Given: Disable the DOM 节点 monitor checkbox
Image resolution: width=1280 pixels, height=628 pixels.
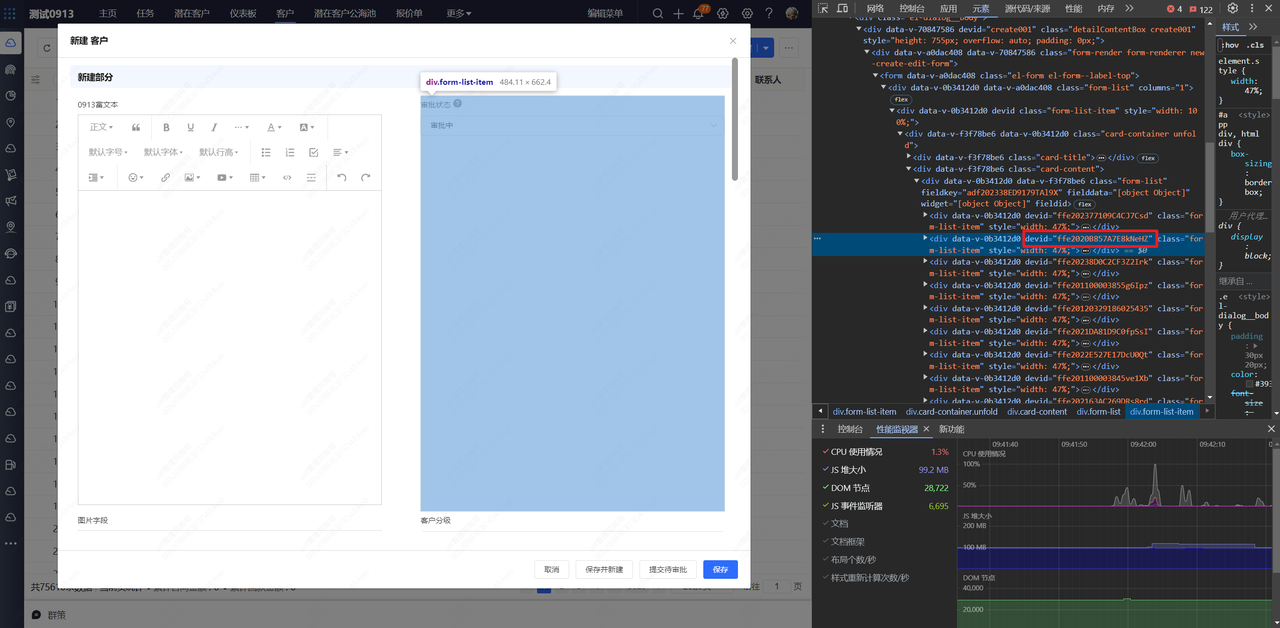Looking at the screenshot, I should point(823,488).
